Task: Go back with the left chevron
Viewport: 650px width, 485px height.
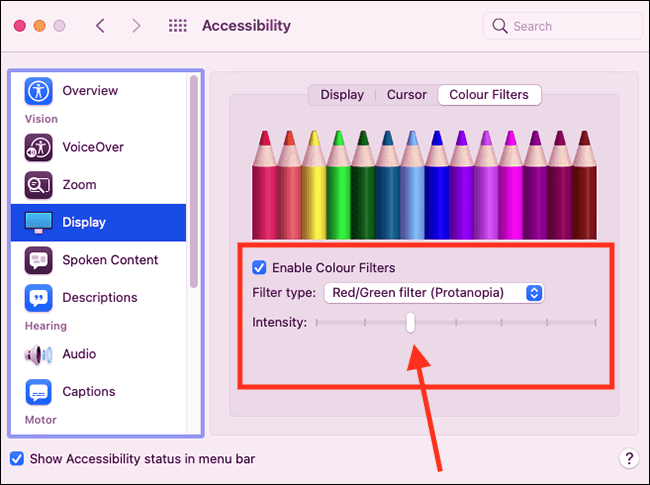Action: [x=100, y=26]
